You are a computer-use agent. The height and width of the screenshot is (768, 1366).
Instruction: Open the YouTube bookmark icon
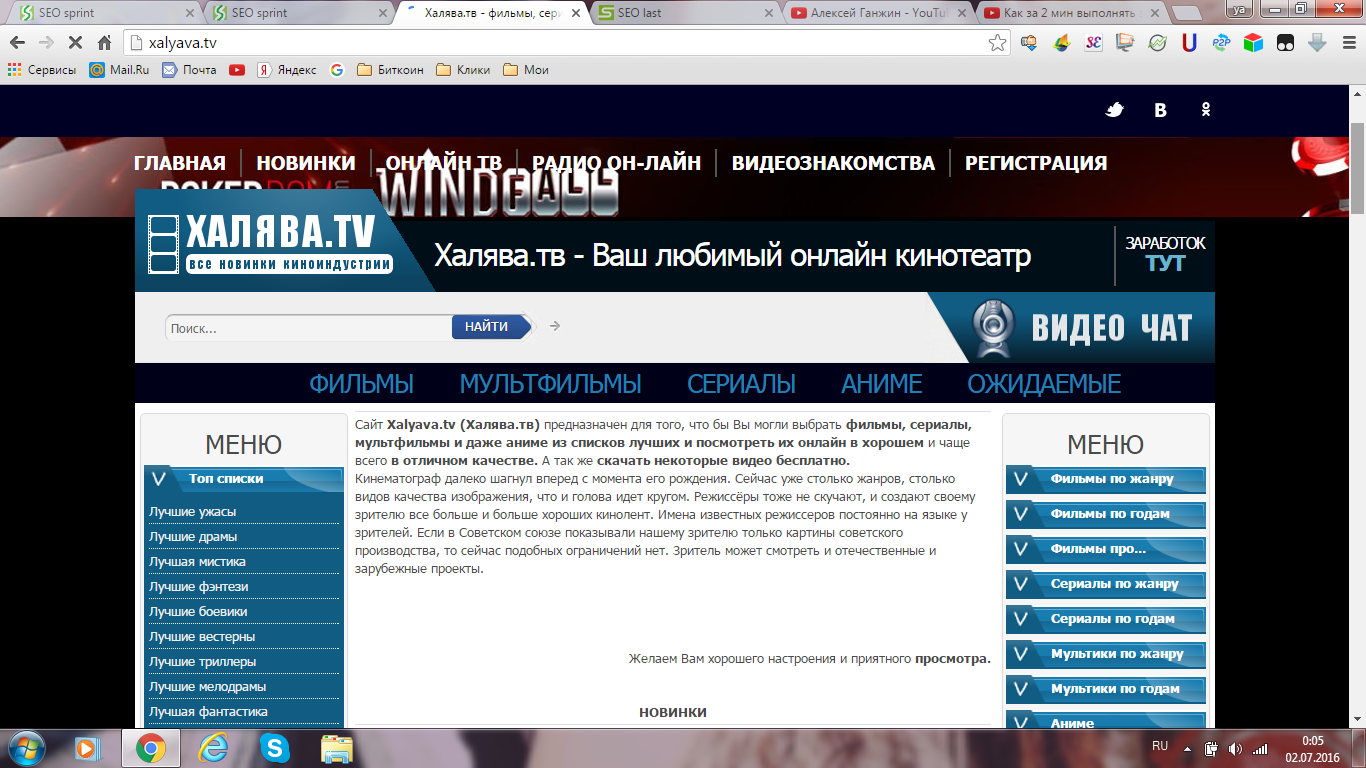(x=236, y=70)
